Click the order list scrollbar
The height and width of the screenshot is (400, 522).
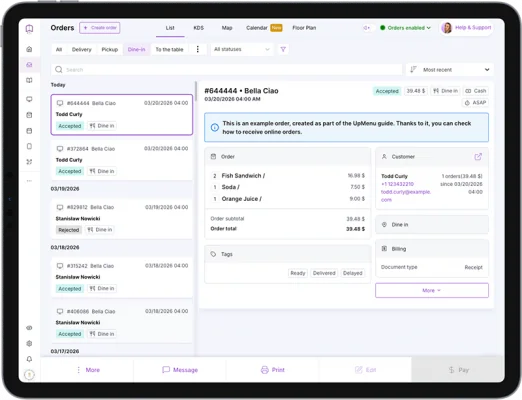(x=197, y=91)
